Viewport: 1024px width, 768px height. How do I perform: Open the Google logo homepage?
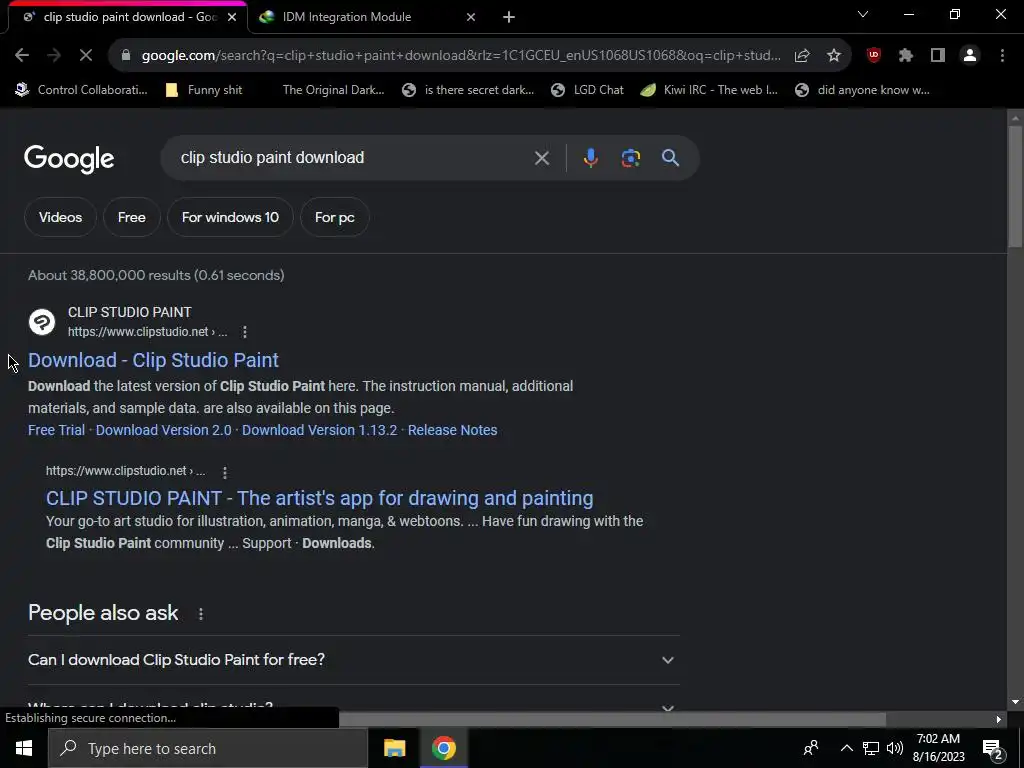point(69,159)
